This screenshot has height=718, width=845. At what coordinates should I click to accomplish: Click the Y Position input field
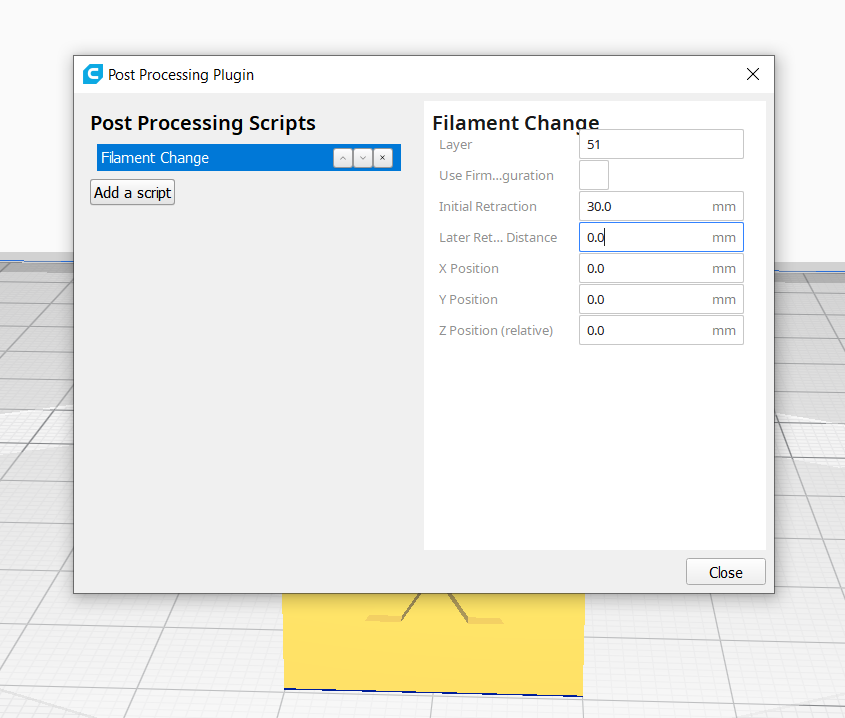click(x=661, y=299)
